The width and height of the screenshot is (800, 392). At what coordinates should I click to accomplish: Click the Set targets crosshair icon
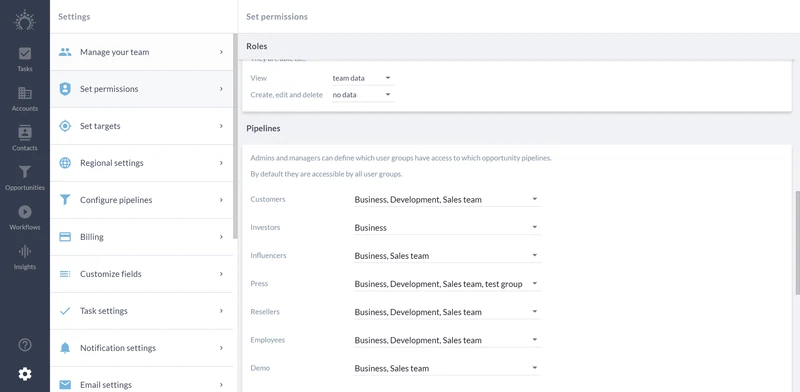(x=65, y=126)
